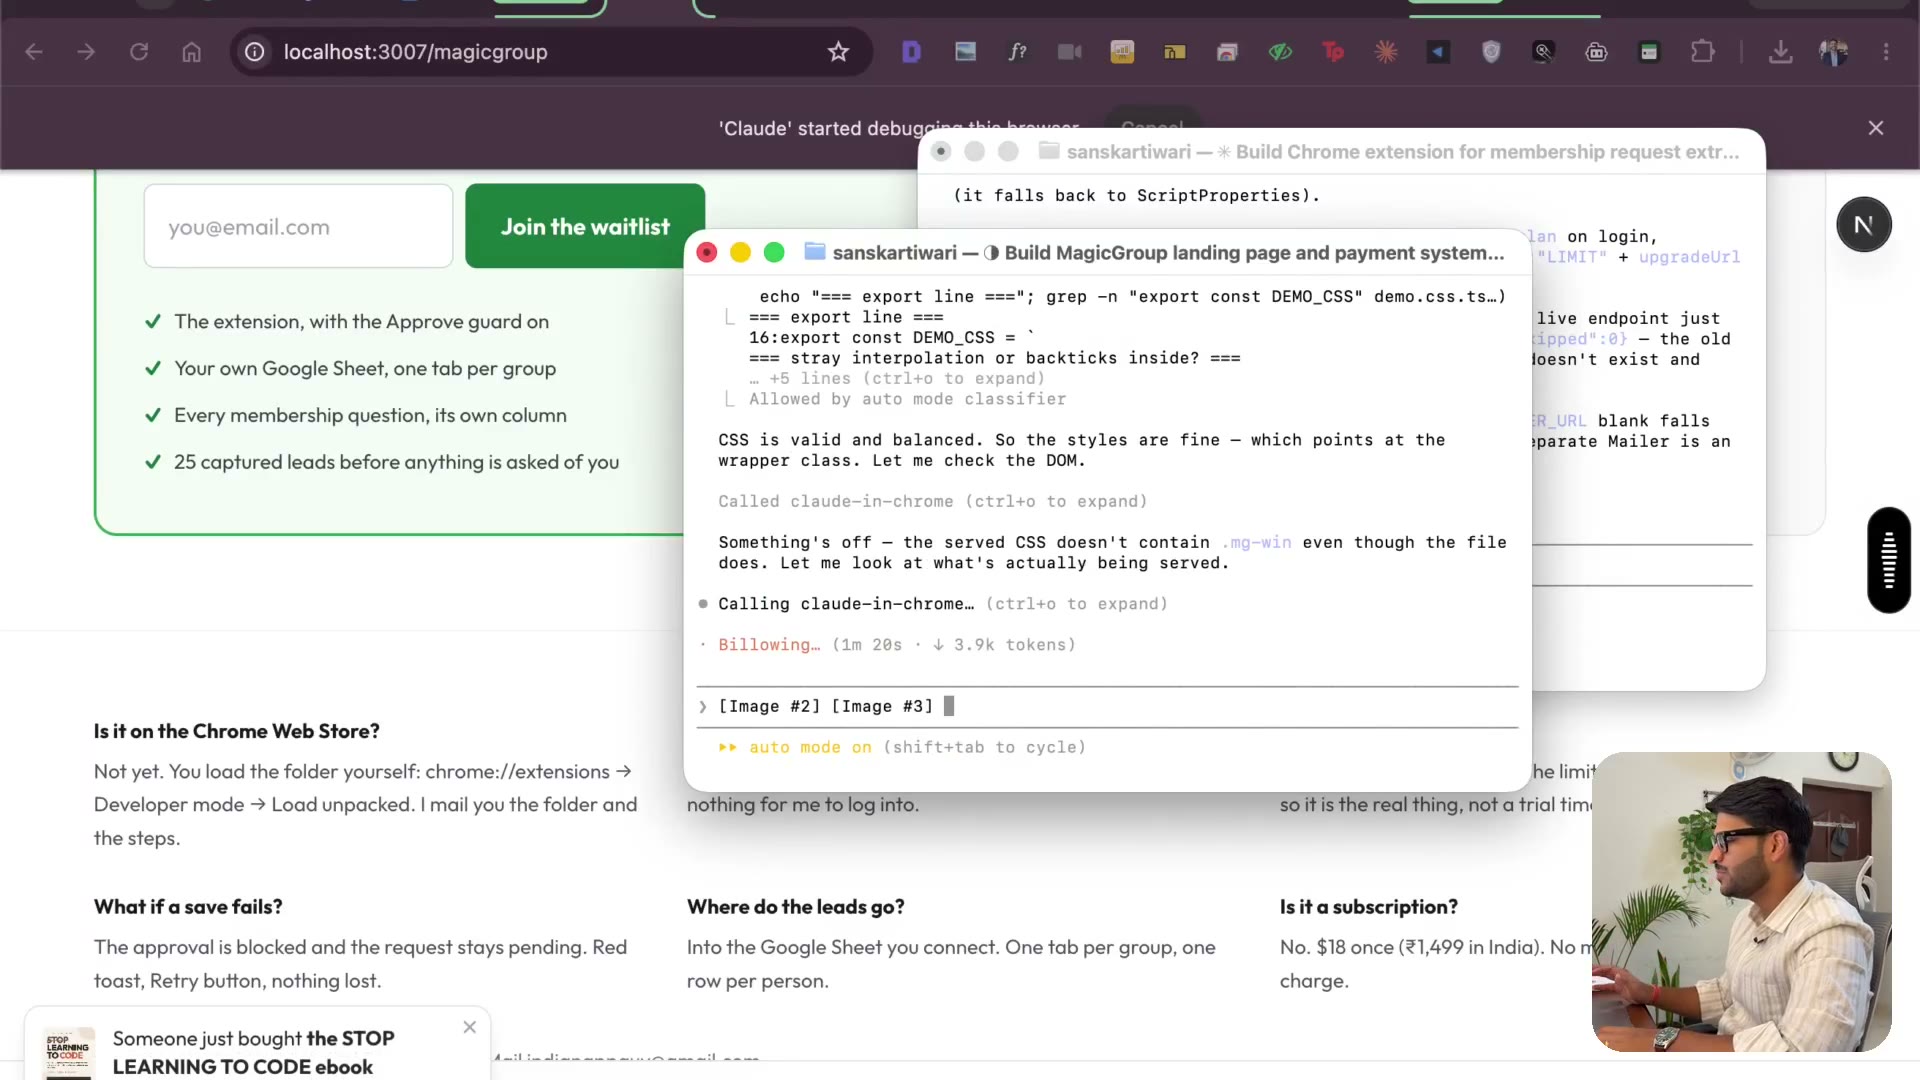
Task: View site information for localhost
Action: pyautogui.click(x=255, y=52)
